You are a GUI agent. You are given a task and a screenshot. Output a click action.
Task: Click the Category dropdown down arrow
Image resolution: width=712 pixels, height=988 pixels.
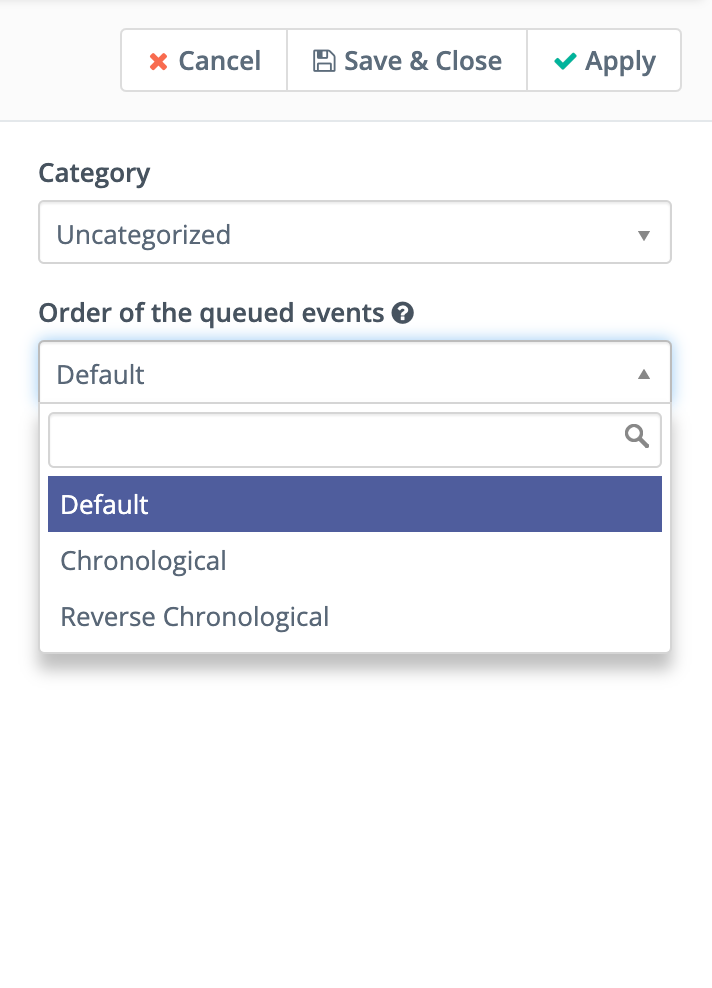coord(643,236)
